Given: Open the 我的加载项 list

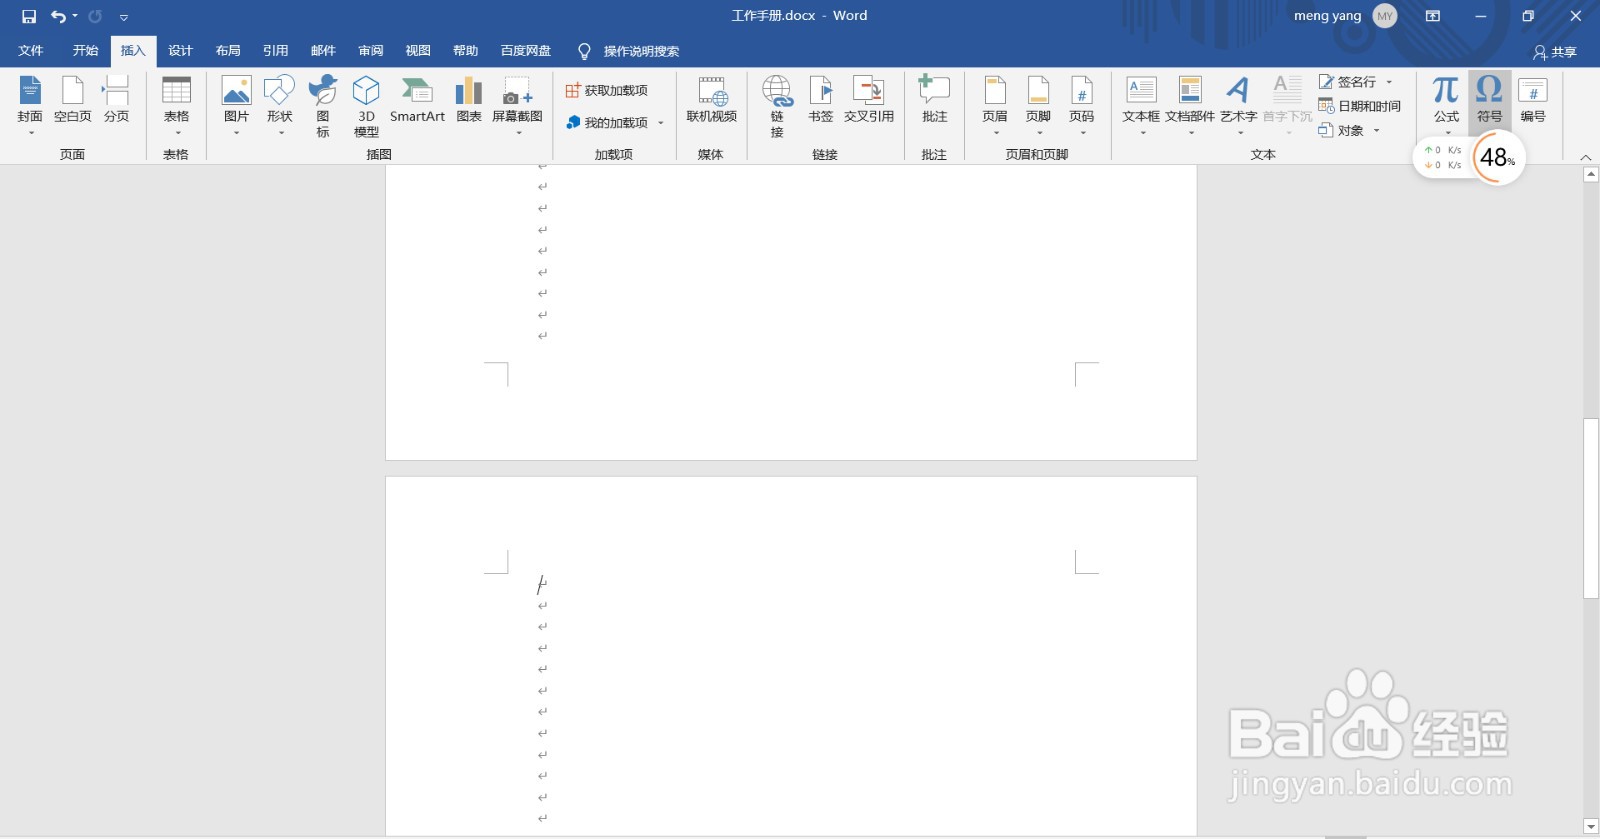Looking at the screenshot, I should pyautogui.click(x=607, y=123).
